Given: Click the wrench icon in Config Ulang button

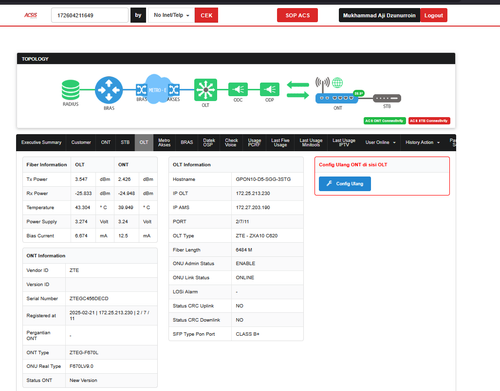Looking at the screenshot, I should pyautogui.click(x=329, y=183).
